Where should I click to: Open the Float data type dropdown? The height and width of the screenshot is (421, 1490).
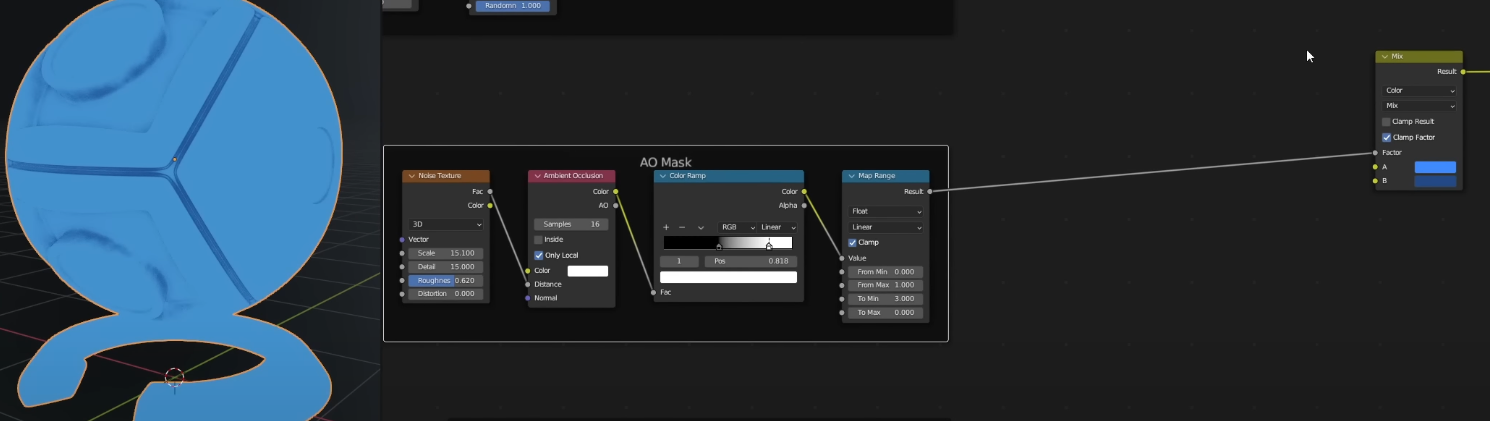(886, 212)
